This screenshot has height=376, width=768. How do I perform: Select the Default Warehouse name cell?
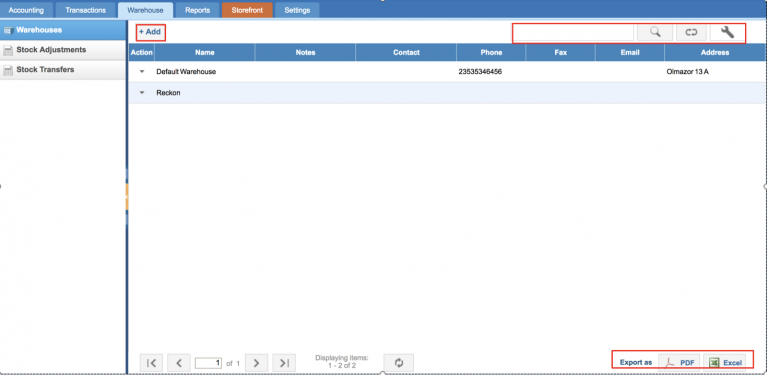[186, 71]
